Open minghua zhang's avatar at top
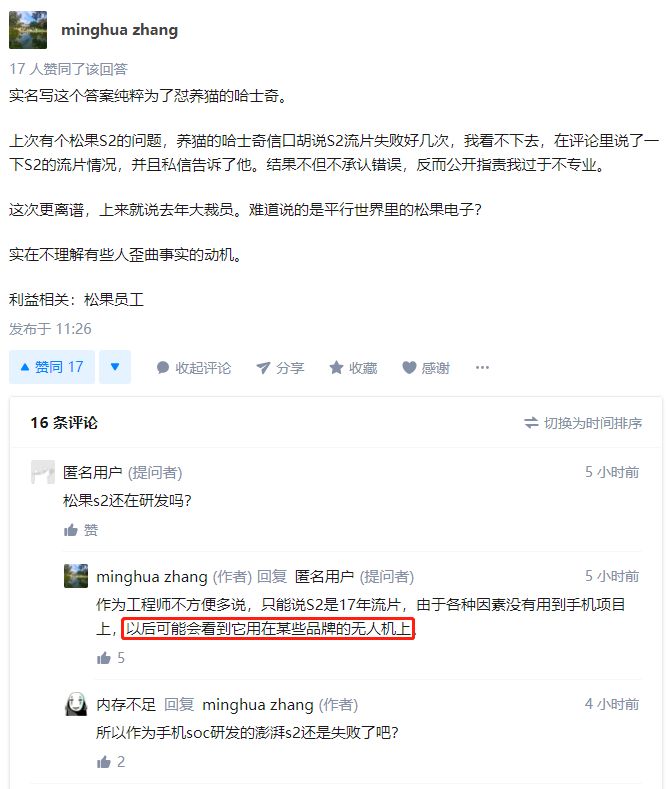Viewport: 668px width, 789px height. [28, 30]
